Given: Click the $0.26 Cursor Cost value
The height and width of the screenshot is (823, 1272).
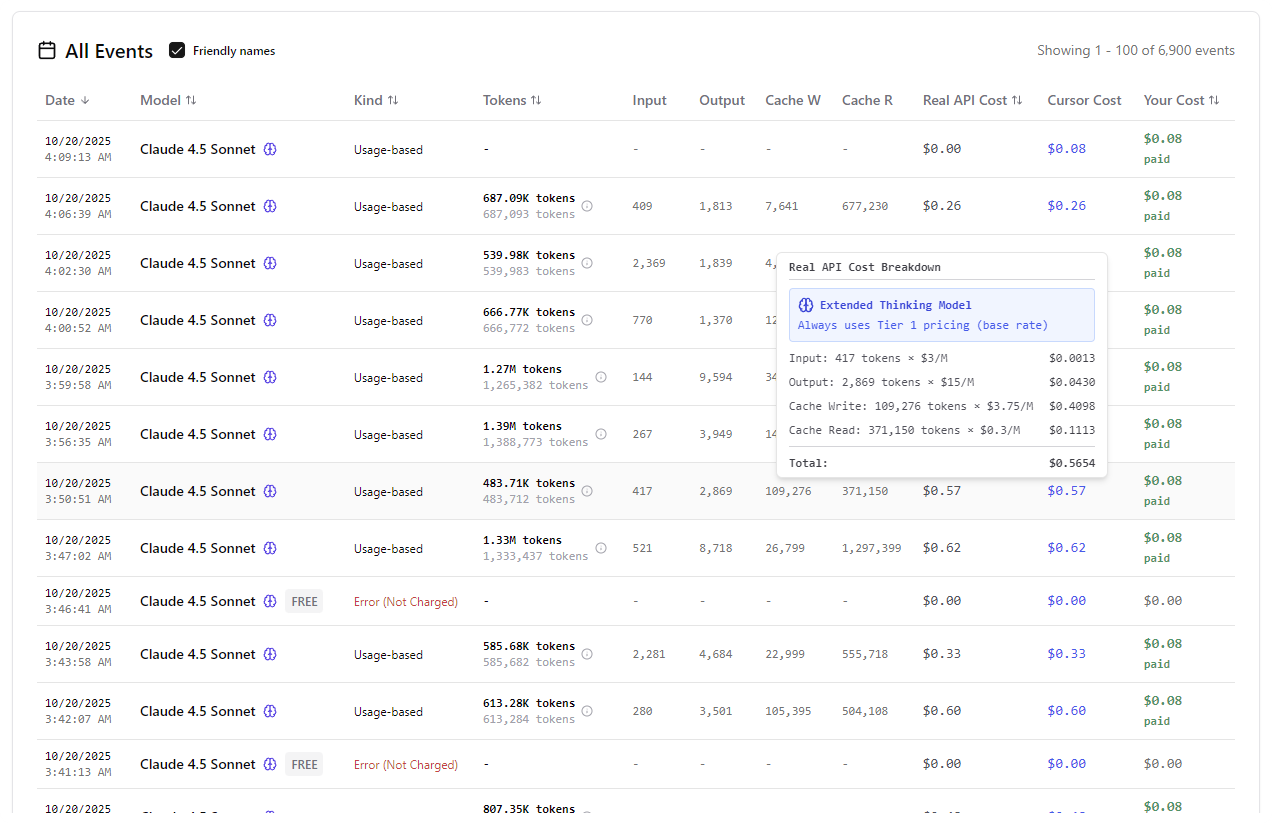Looking at the screenshot, I should (1066, 206).
